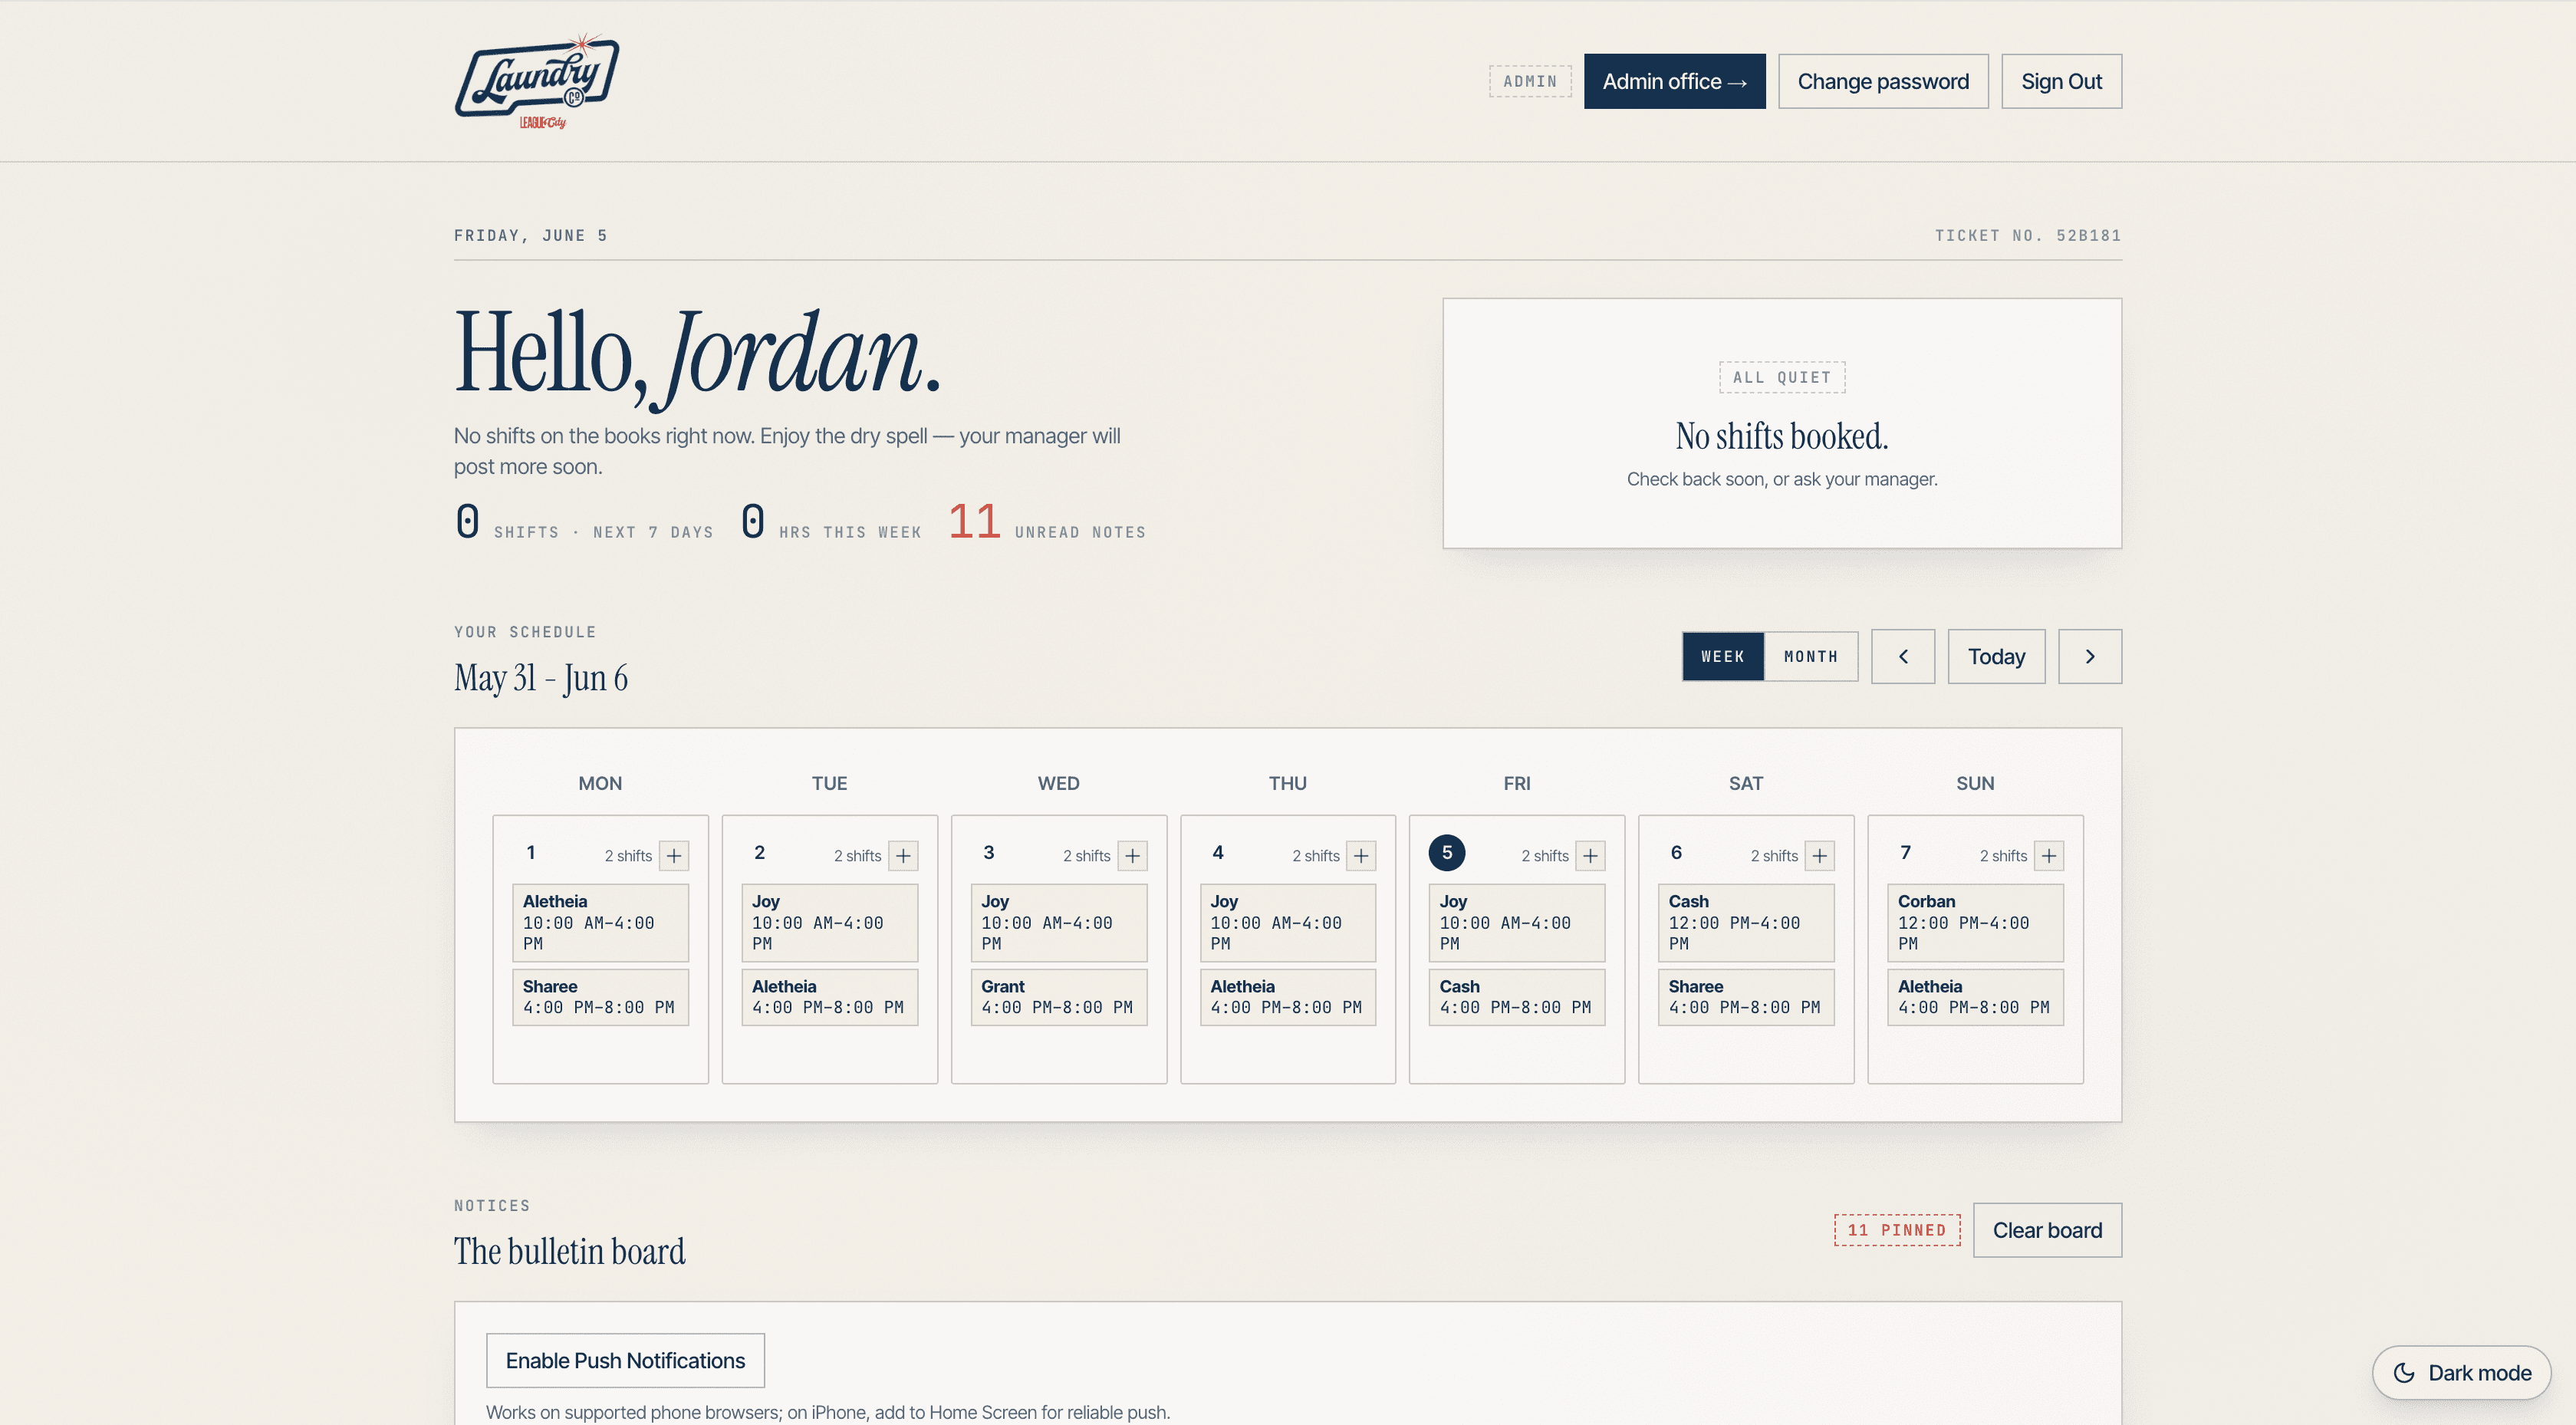Open Aletheia's Sunday 4:00 PM shift
The image size is (2576, 1425).
[1975, 997]
